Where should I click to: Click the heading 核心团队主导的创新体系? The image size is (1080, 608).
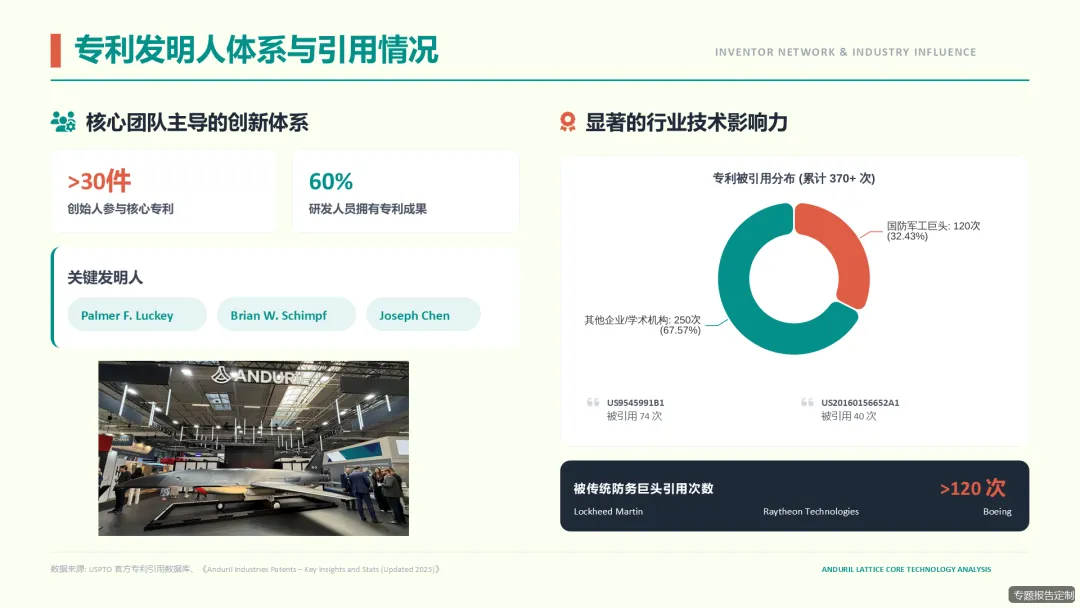197,123
